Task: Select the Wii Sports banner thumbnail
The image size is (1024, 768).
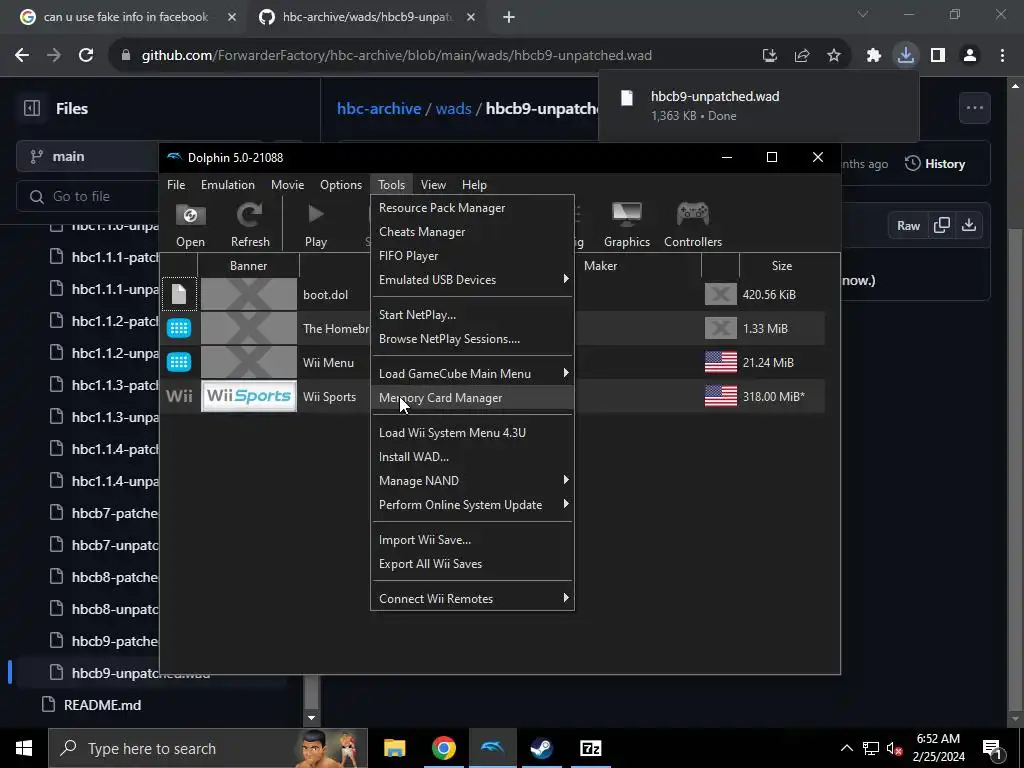Action: (x=249, y=396)
